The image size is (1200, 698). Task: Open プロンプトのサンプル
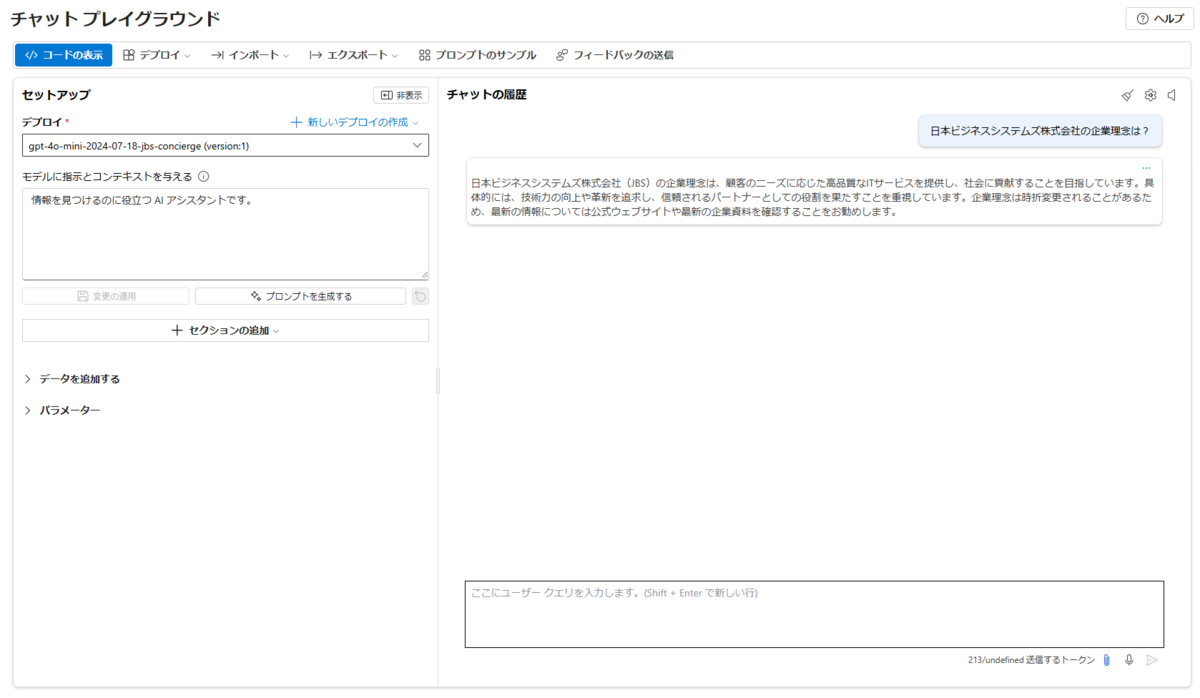click(477, 55)
